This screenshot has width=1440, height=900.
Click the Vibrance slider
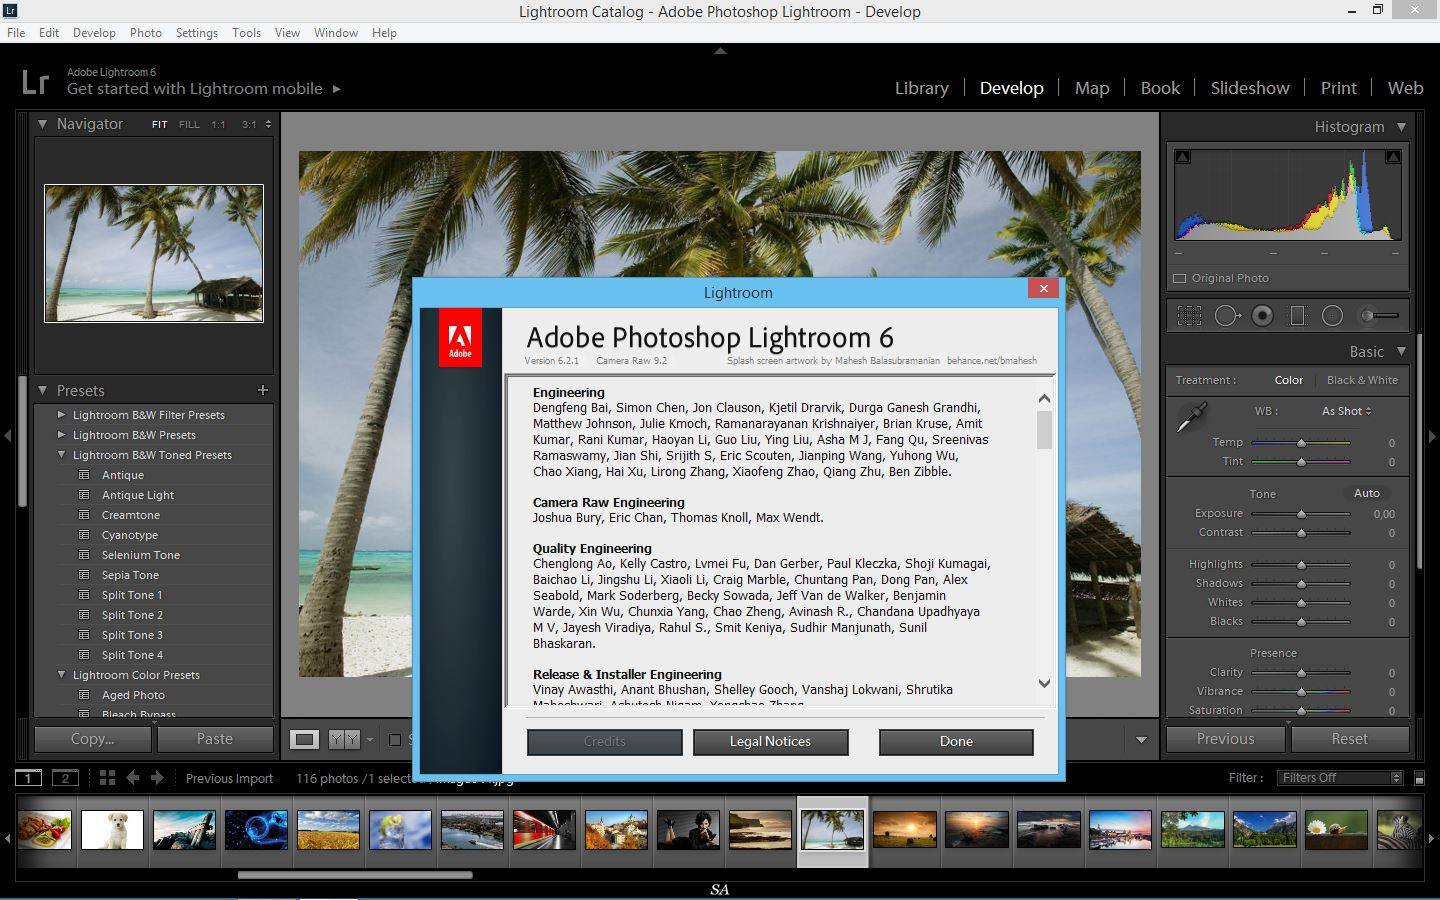click(1301, 692)
